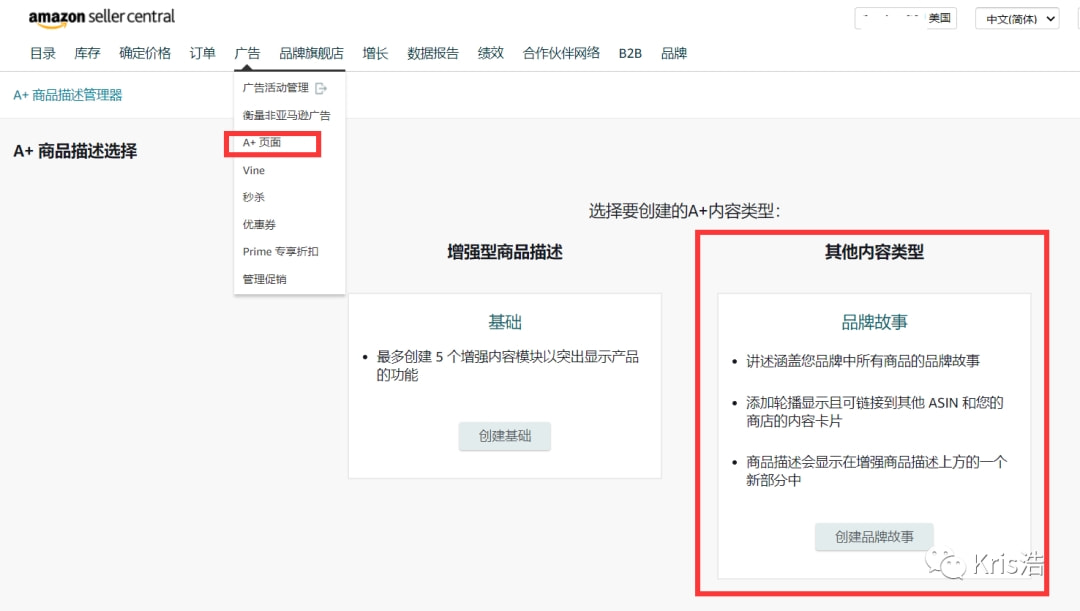Open the B2B menu
Image resolution: width=1080 pixels, height=611 pixels.
point(630,53)
